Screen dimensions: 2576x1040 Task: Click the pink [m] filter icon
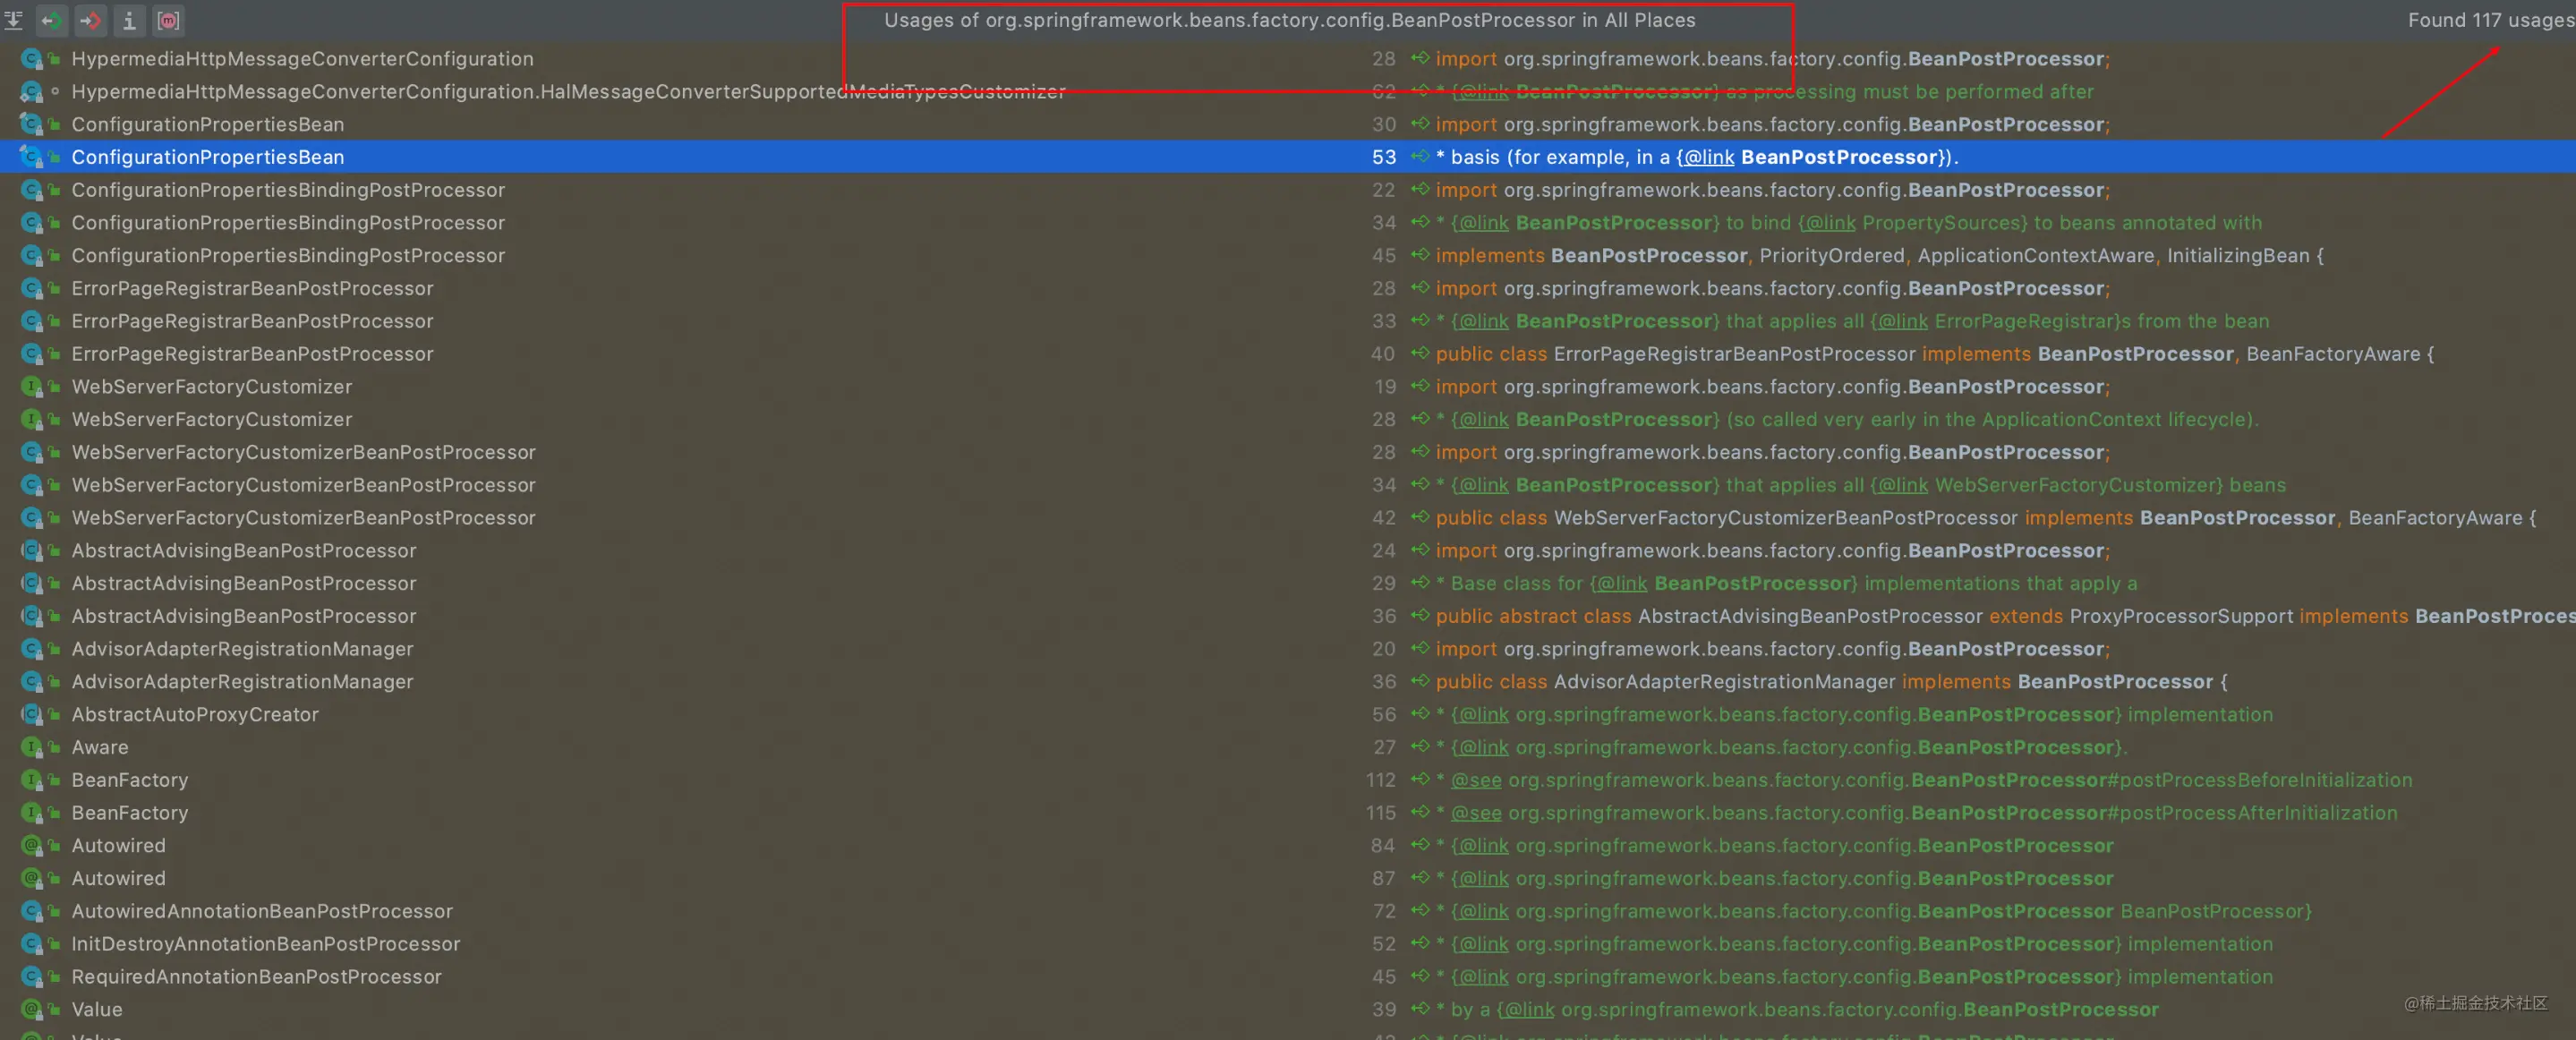point(168,20)
